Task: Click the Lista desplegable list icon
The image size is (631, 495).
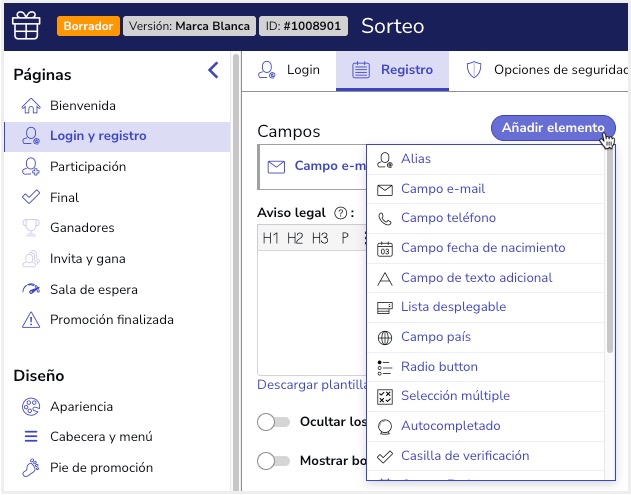Action: (x=385, y=308)
